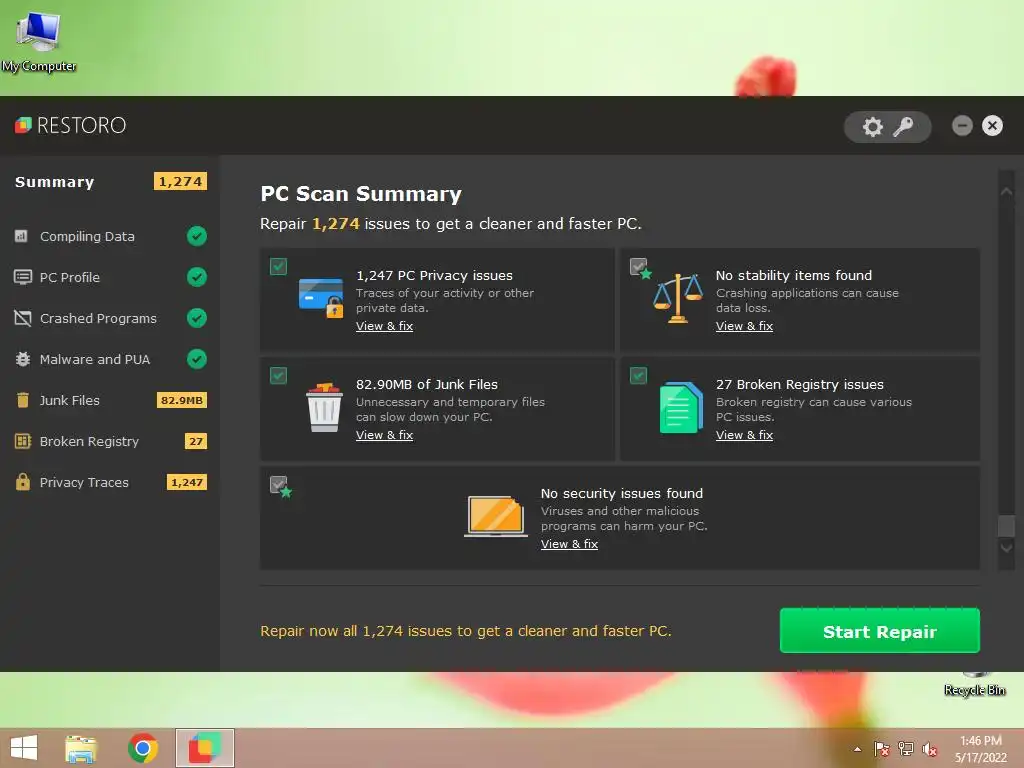
Task: Open View & fix for Broken Registry
Action: [744, 435]
